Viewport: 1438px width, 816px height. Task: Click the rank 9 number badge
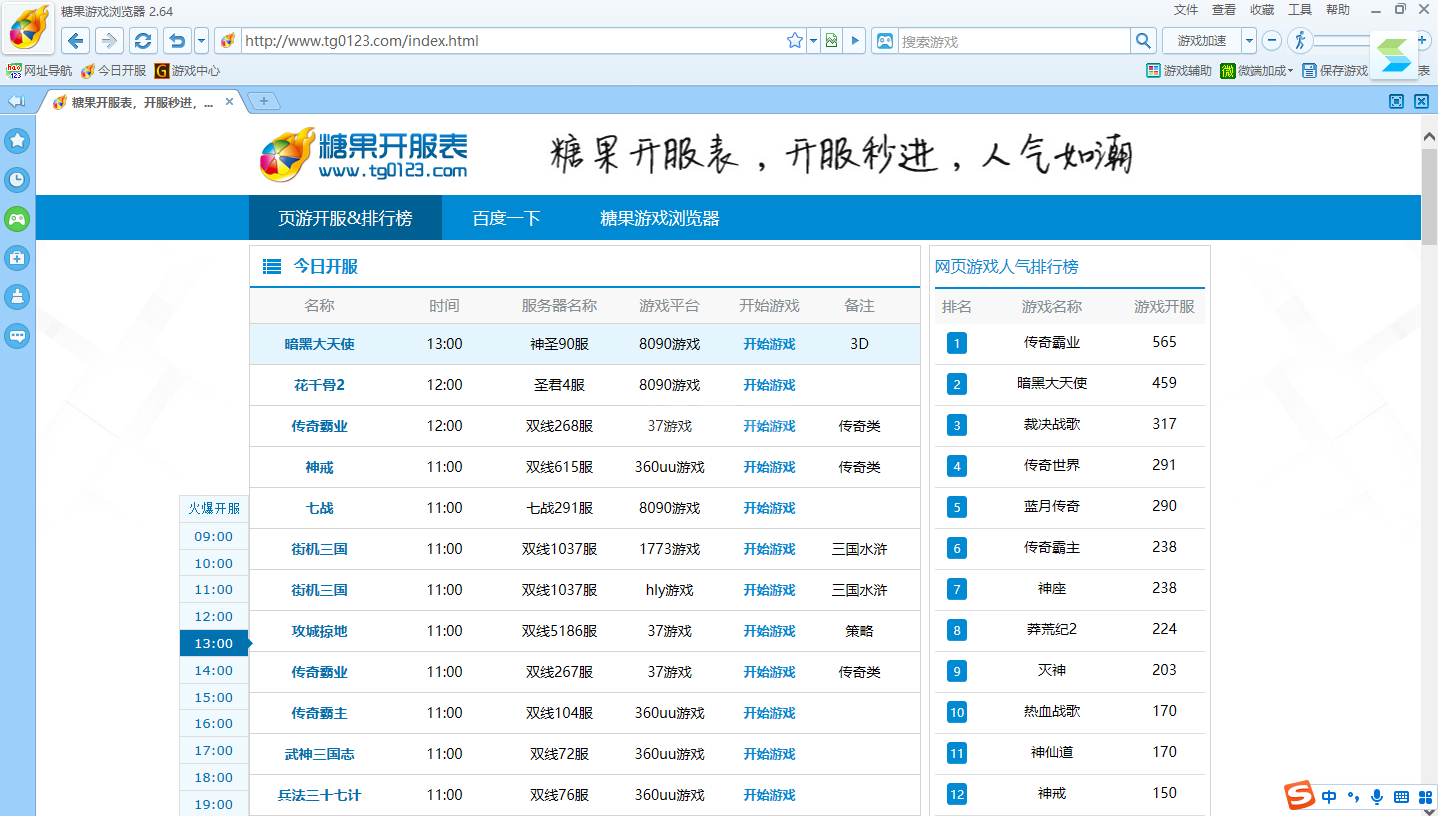click(x=957, y=671)
